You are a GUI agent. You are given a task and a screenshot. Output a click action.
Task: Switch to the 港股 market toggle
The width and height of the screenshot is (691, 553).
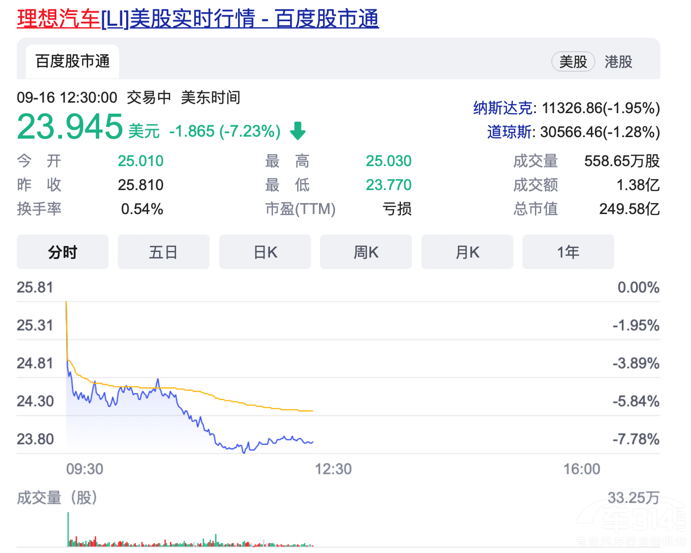pos(618,61)
